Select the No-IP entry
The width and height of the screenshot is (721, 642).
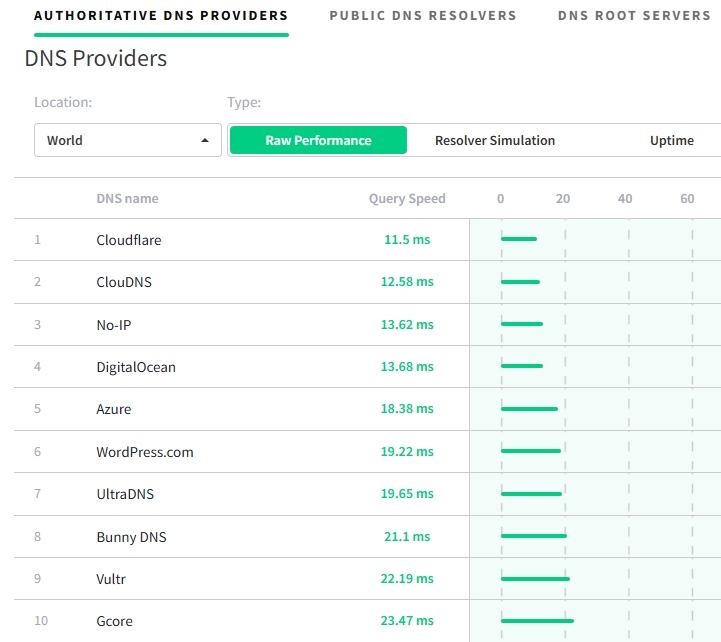tap(114, 325)
